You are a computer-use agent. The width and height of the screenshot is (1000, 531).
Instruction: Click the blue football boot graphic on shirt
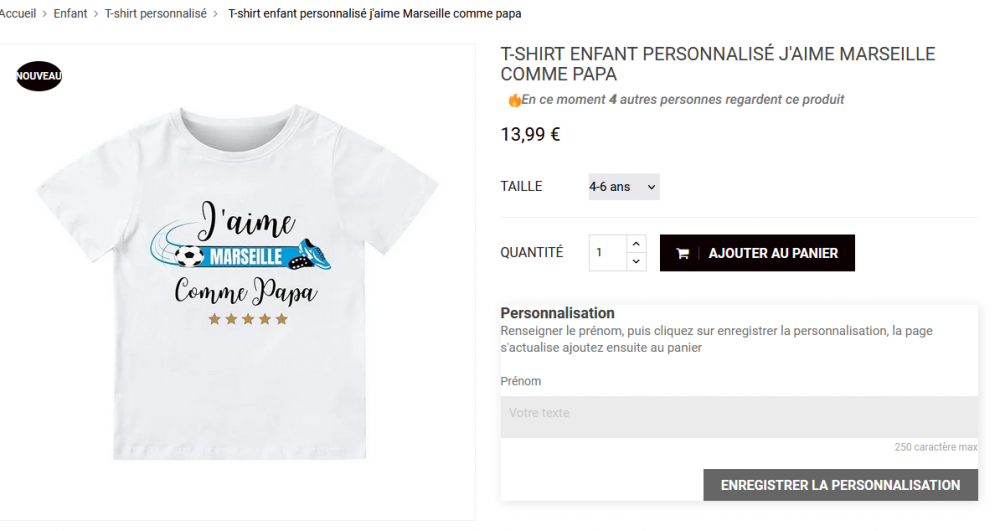[310, 255]
